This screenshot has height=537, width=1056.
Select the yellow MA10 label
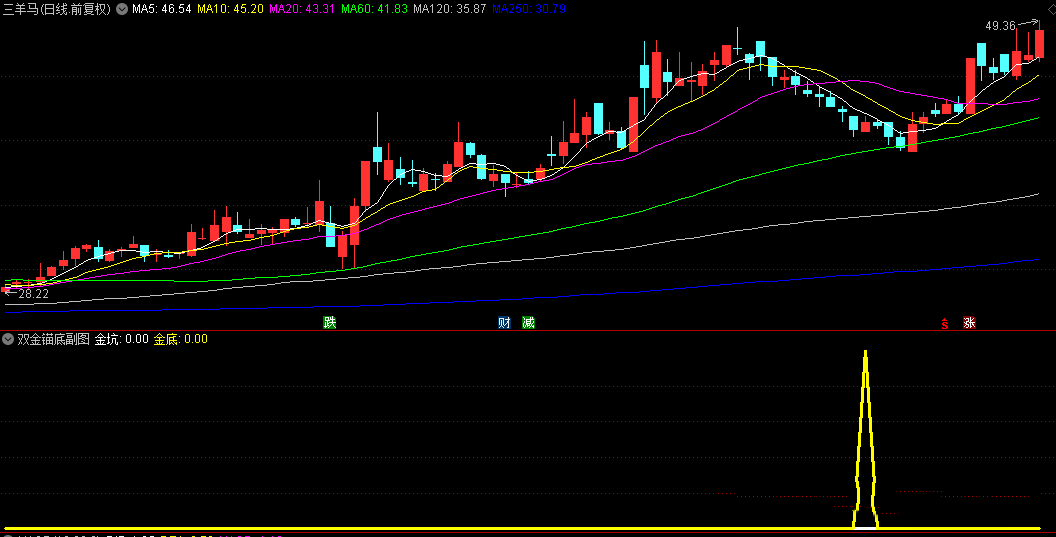(x=230, y=9)
